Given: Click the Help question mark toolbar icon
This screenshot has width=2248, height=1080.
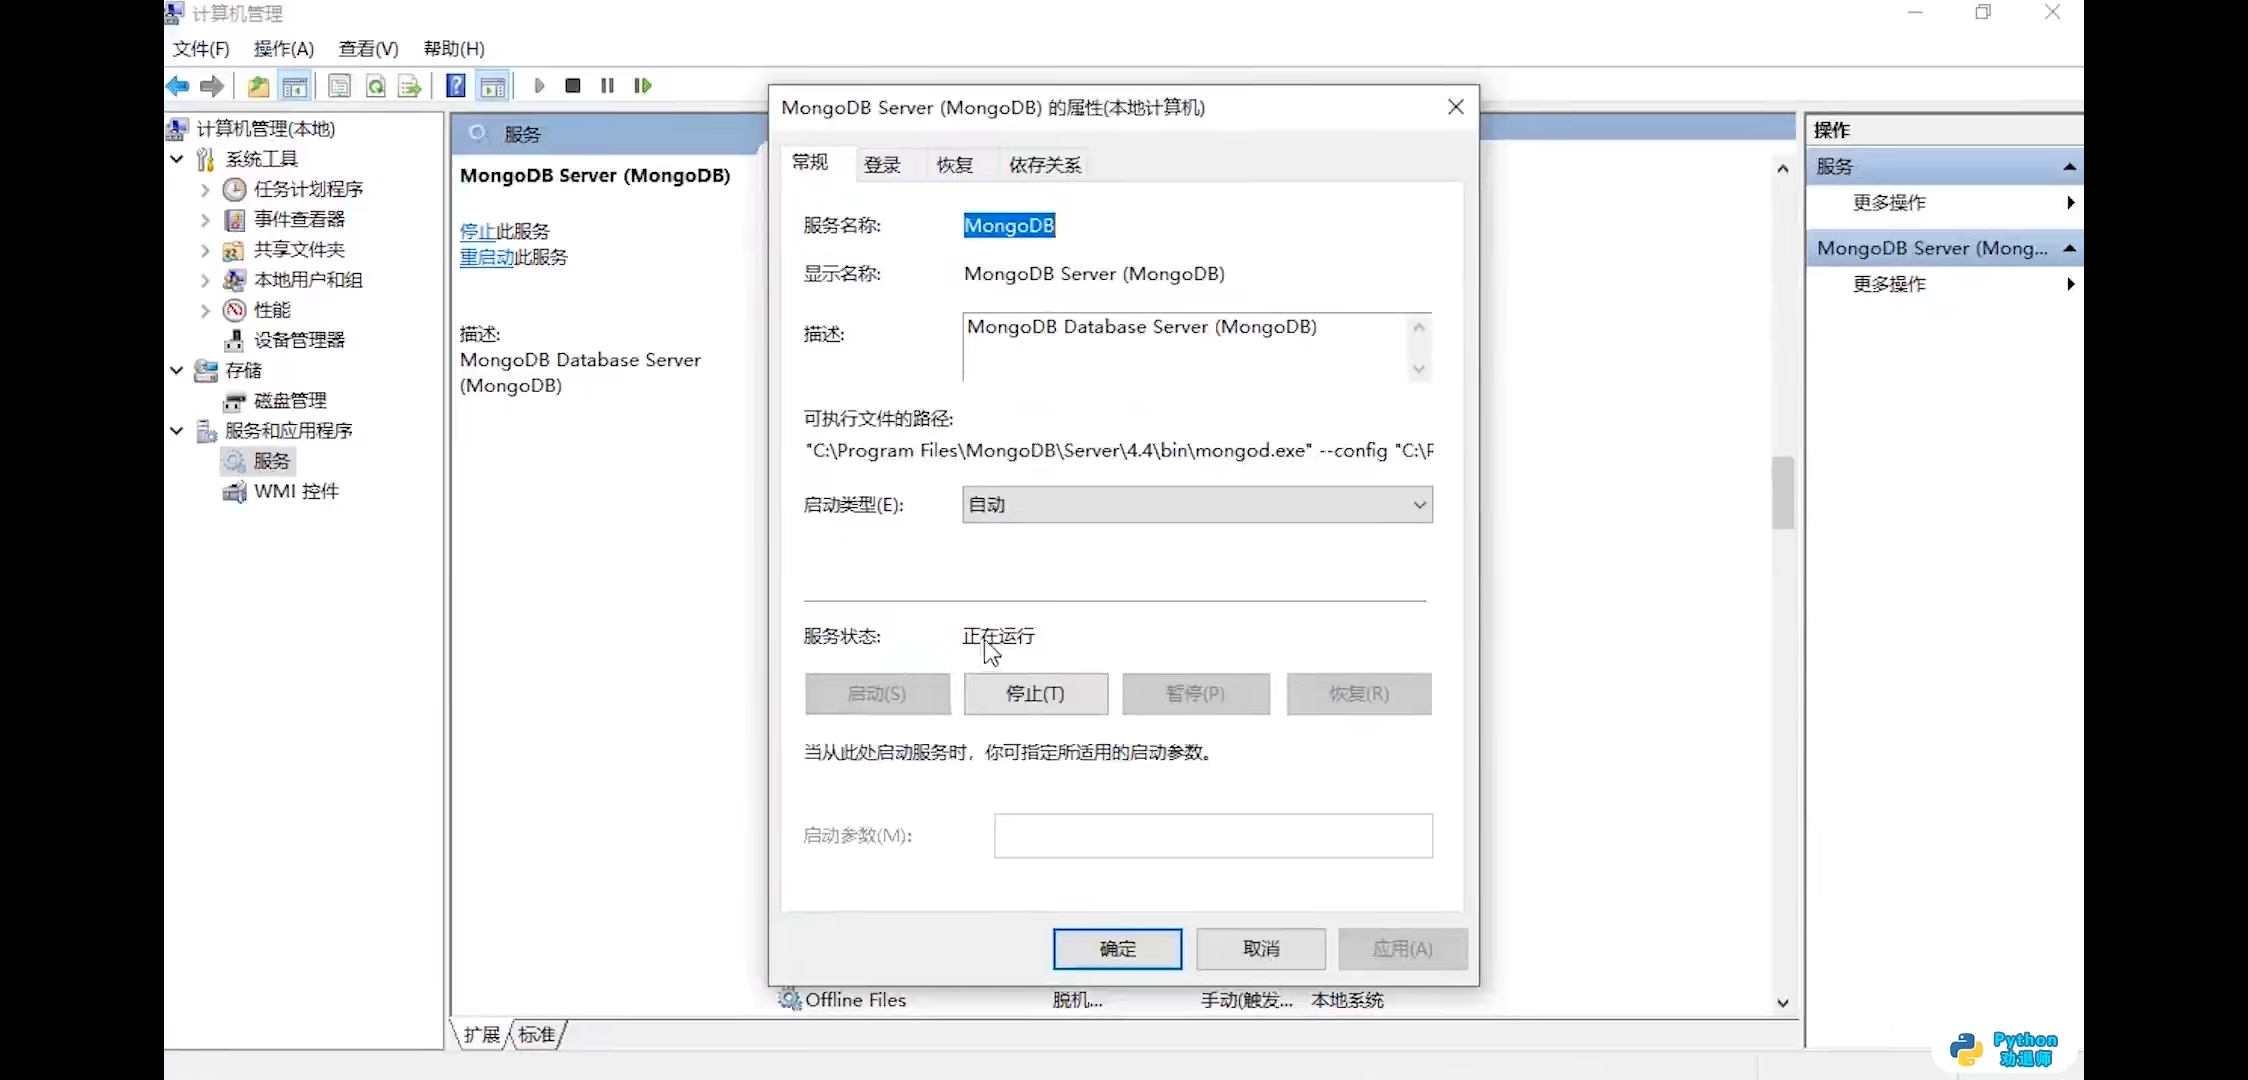Looking at the screenshot, I should [455, 86].
